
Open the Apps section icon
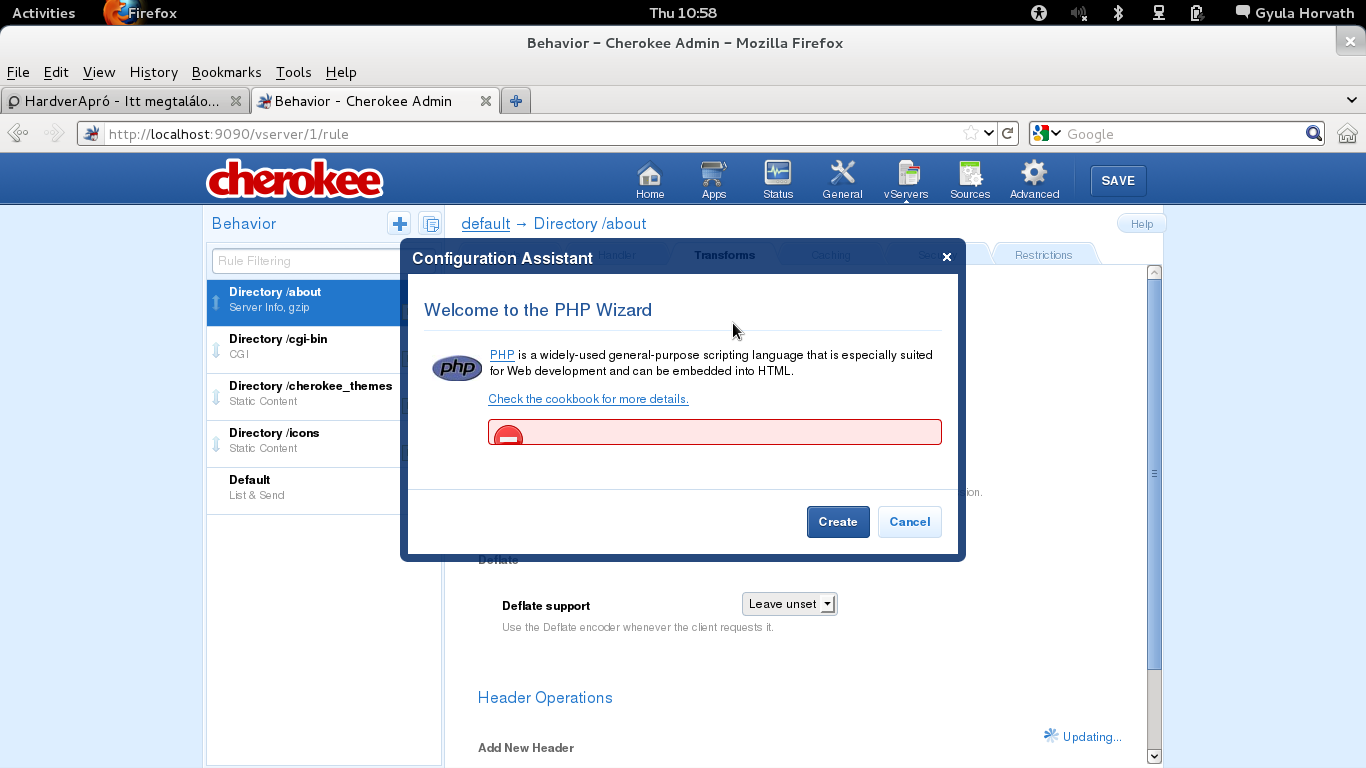[x=714, y=180]
